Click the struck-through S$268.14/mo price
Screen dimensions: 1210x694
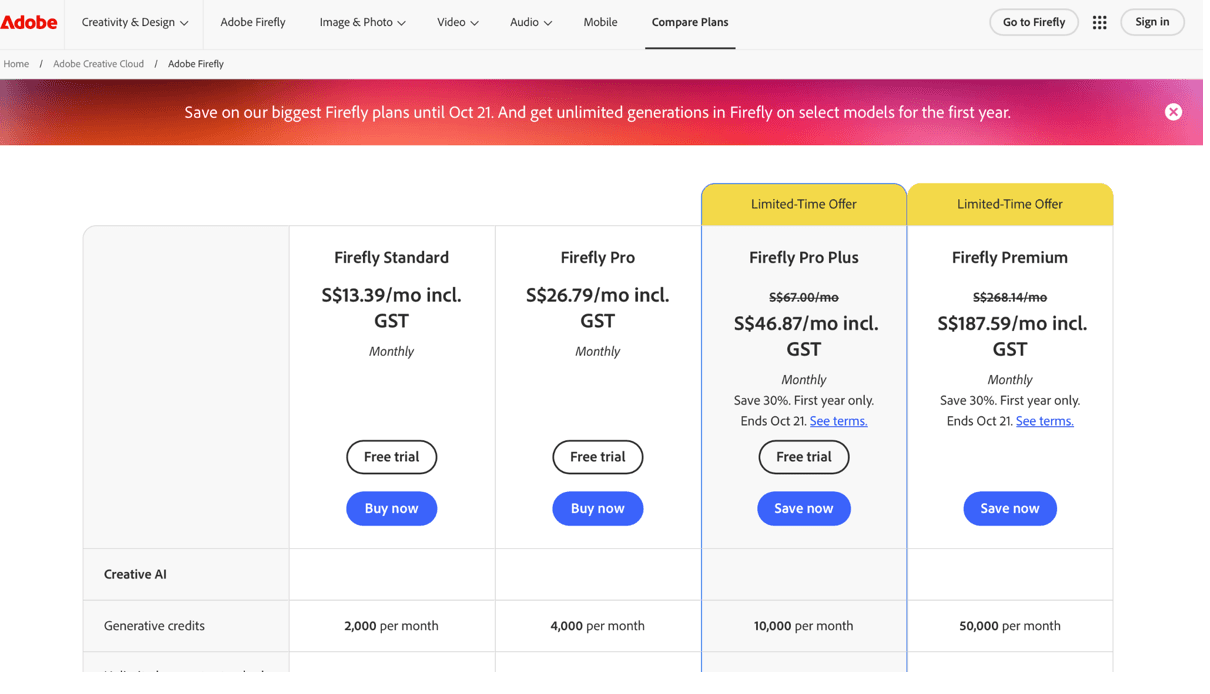(1009, 297)
